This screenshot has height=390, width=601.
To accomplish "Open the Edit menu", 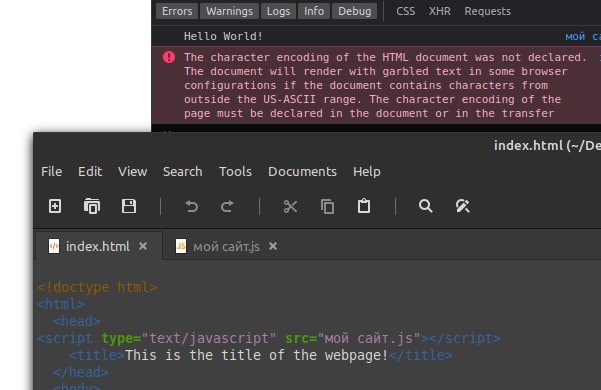I will point(90,172).
